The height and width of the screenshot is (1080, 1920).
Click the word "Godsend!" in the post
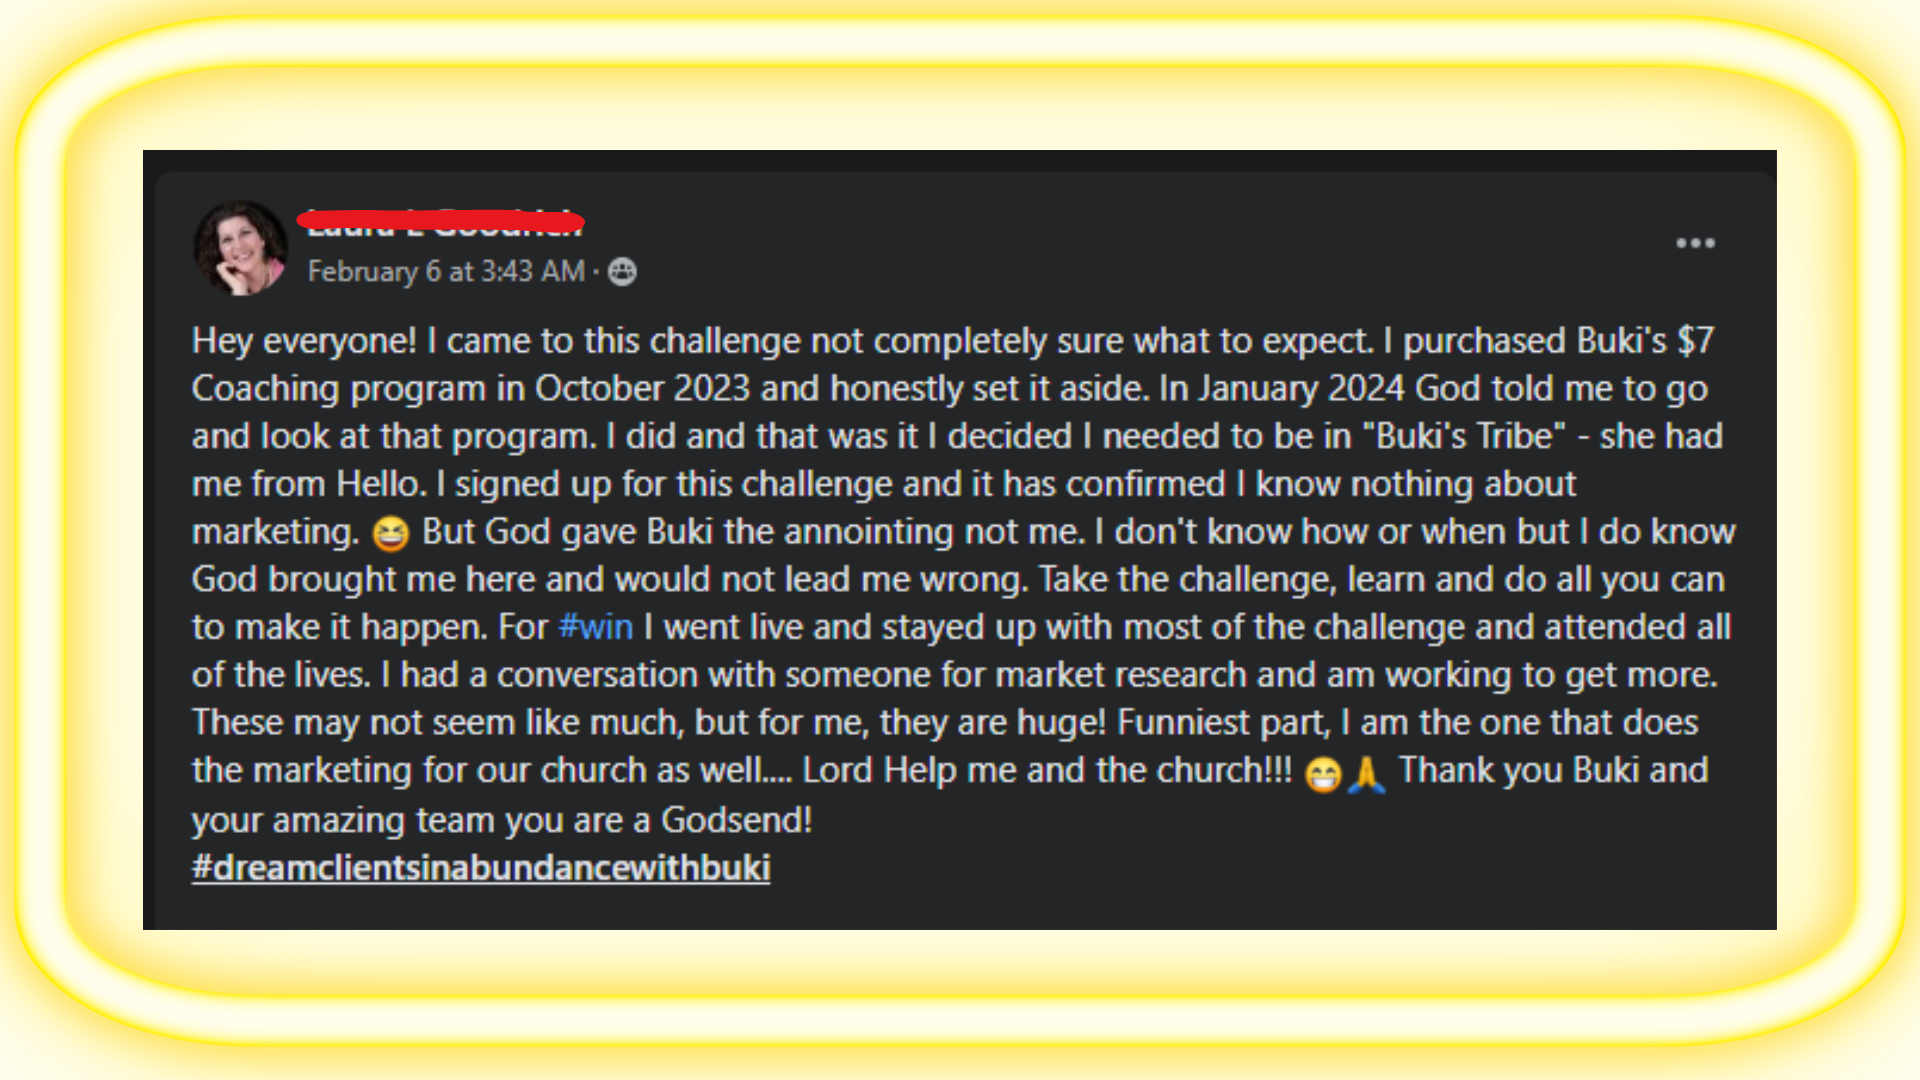coord(737,820)
